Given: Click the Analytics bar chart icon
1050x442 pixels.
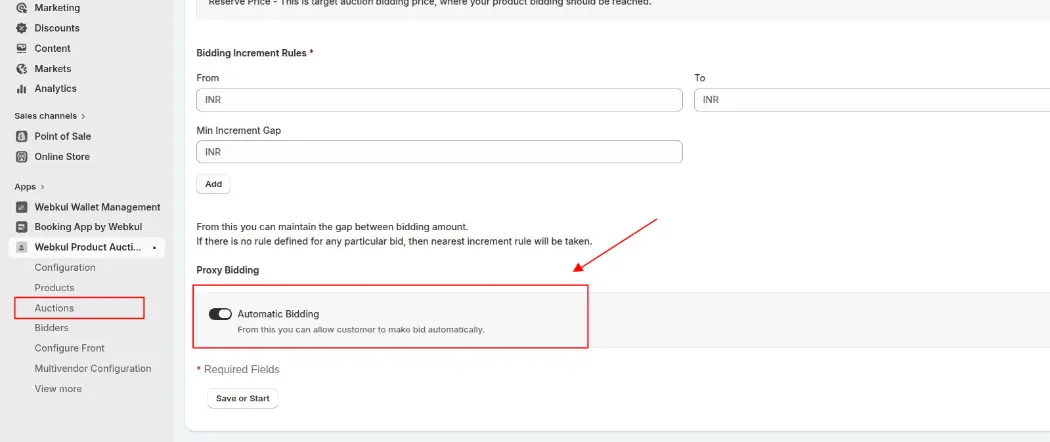Looking at the screenshot, I should tap(21, 88).
